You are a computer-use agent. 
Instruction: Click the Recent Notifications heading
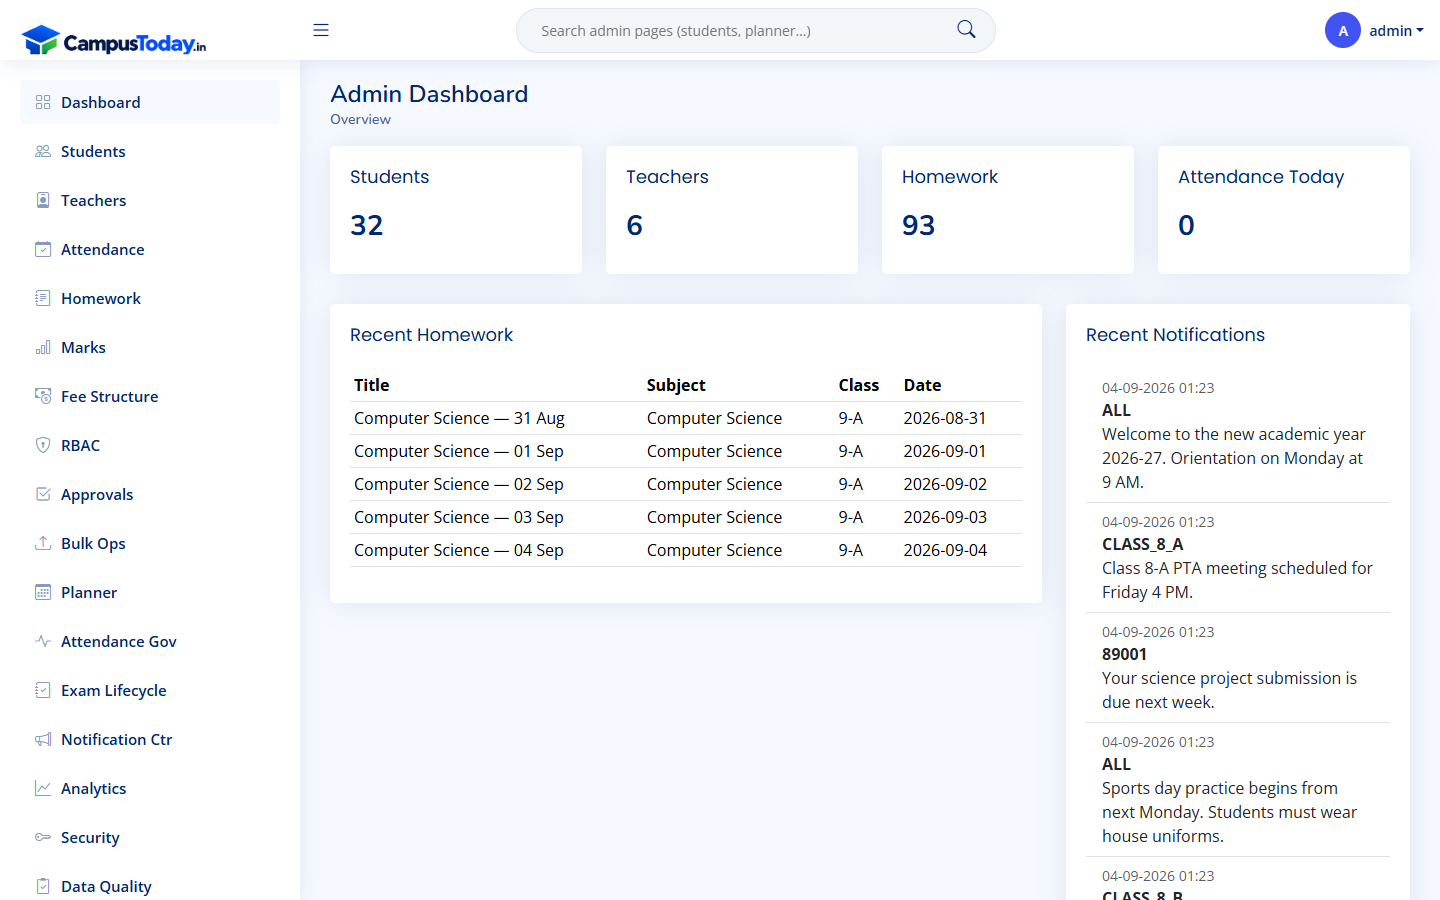point(1175,335)
